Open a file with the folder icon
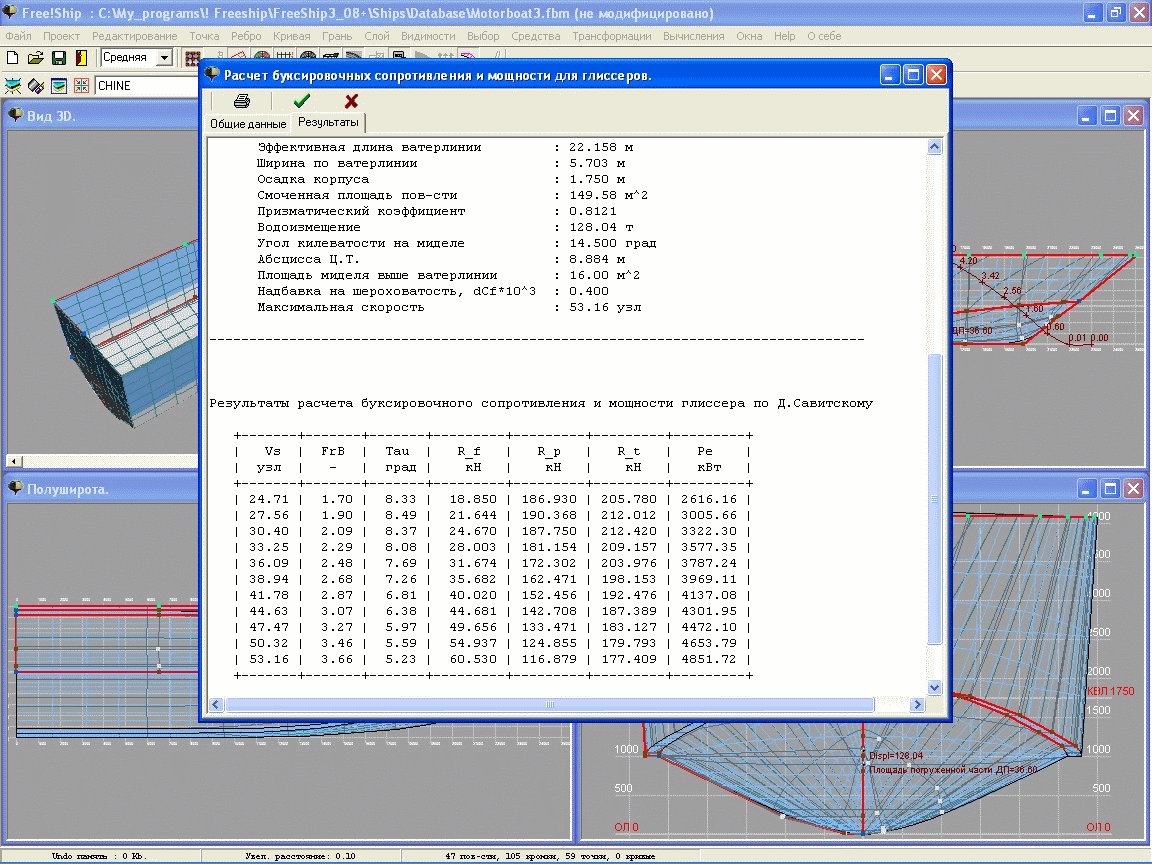Viewport: 1152px width, 864px height. click(x=35, y=57)
